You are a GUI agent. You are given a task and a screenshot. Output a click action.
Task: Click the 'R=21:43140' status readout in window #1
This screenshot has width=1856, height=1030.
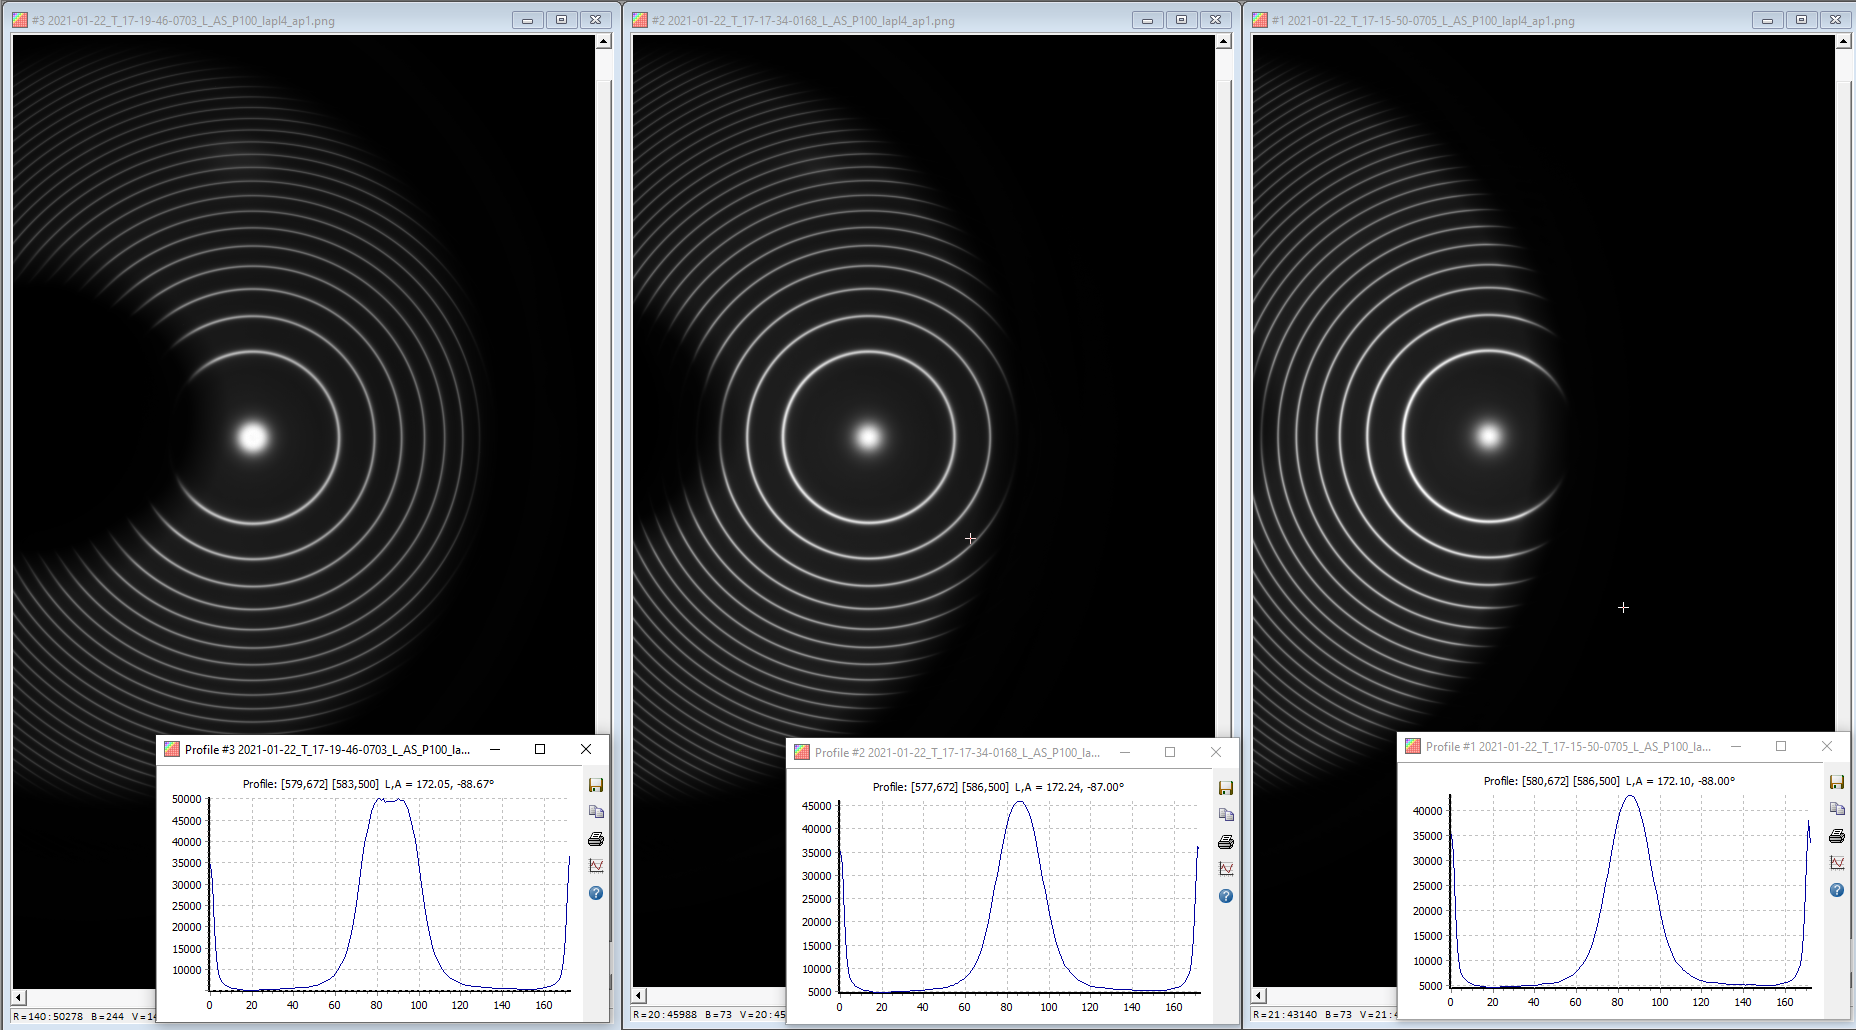(1285, 1014)
